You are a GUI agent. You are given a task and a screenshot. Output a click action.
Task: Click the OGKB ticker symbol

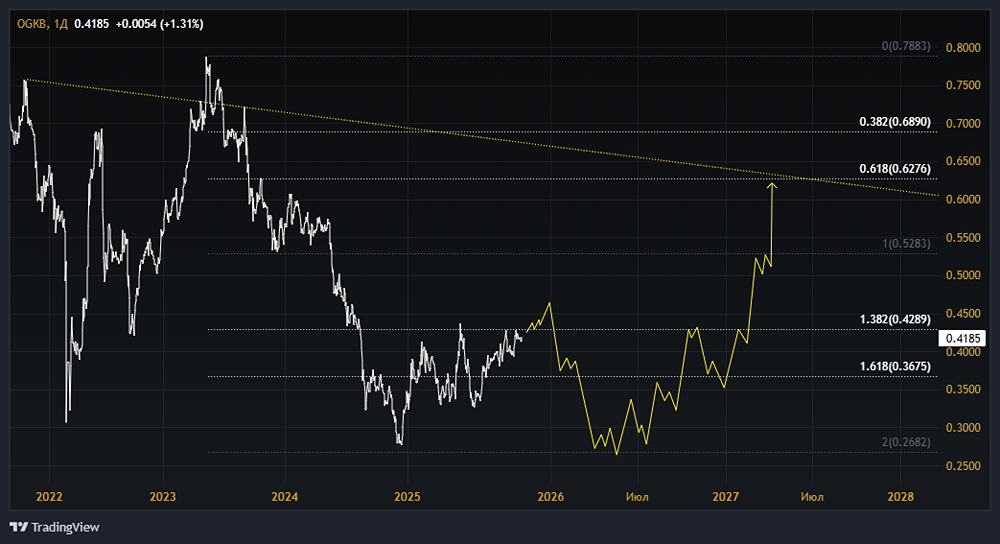[x=31, y=24]
